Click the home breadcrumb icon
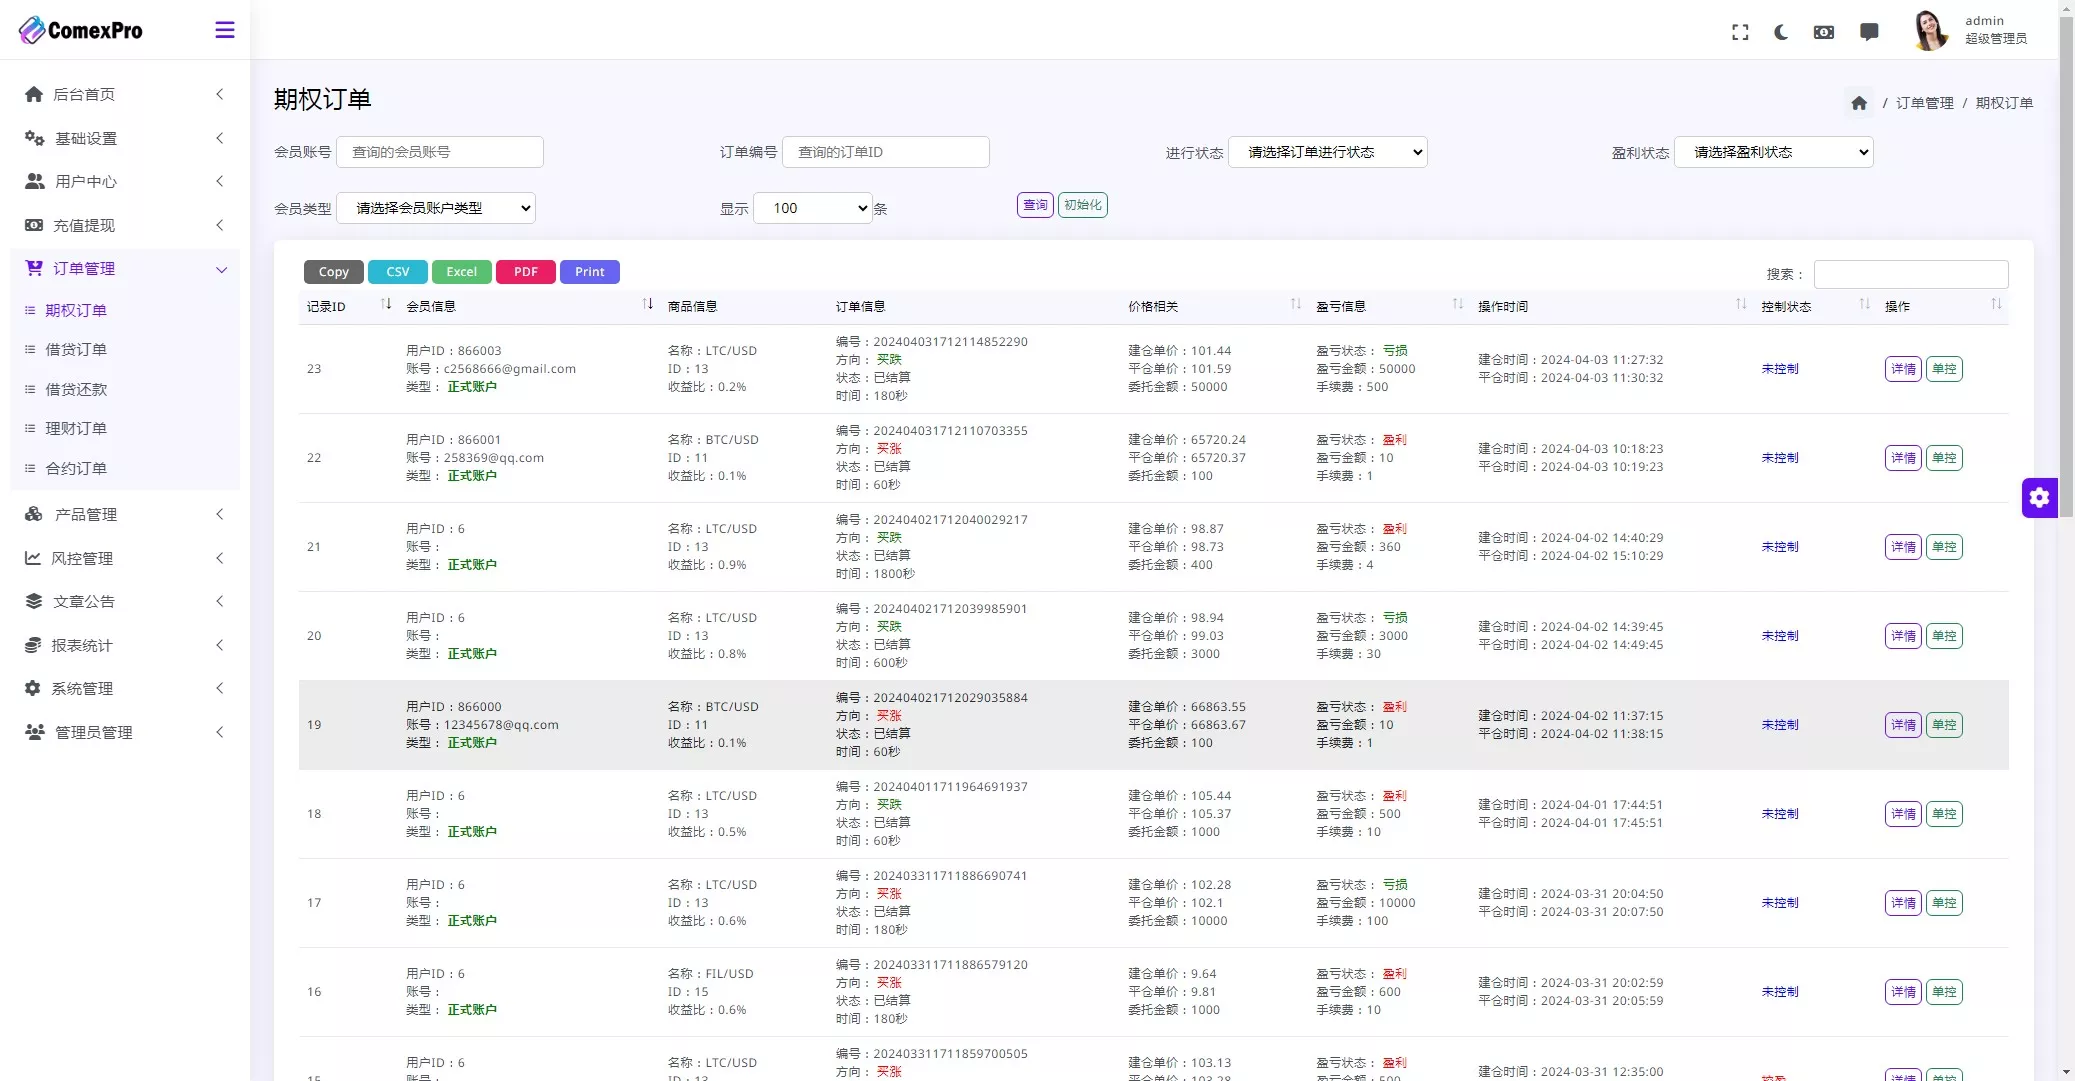 click(x=1859, y=103)
